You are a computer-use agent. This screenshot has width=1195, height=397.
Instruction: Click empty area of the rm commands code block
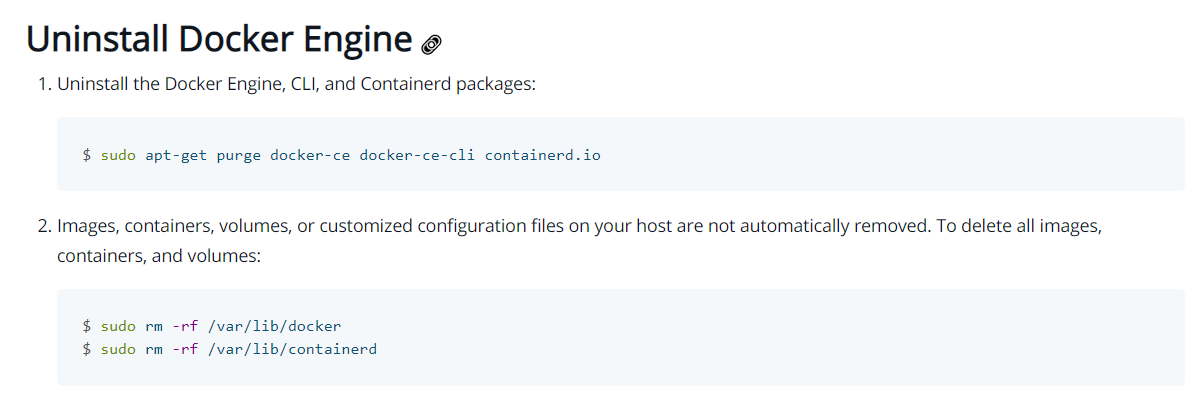coord(762,338)
